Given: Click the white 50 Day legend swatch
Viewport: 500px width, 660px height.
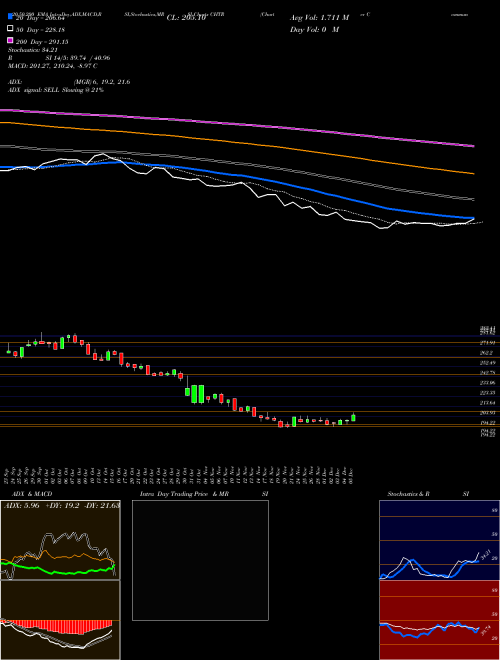Looking at the screenshot, I should coord(10,28).
